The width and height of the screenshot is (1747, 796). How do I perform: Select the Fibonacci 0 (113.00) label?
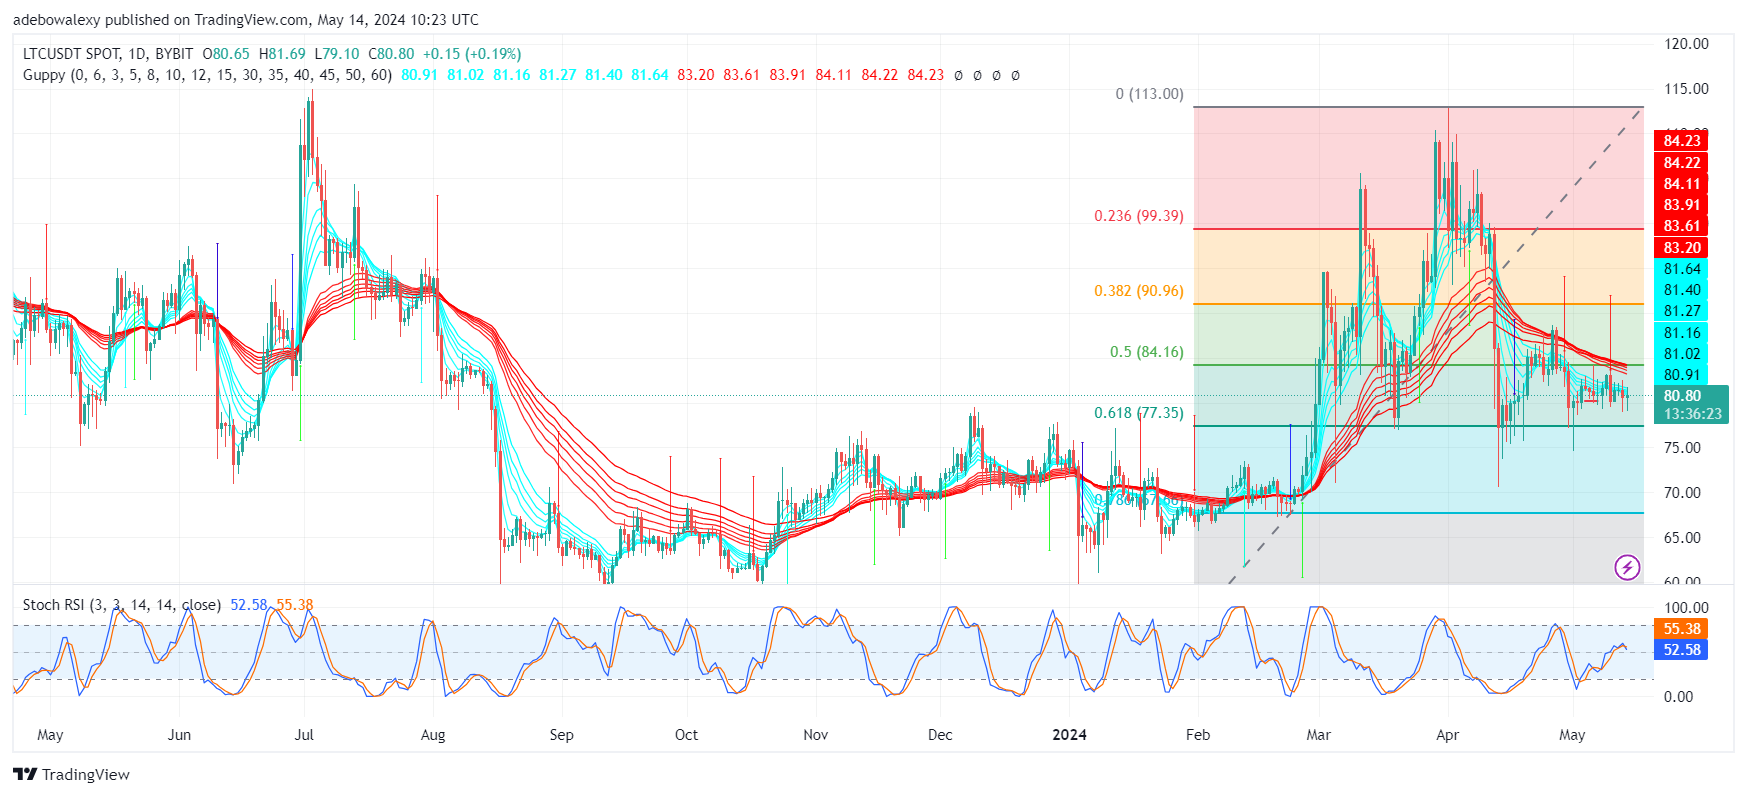click(1150, 94)
